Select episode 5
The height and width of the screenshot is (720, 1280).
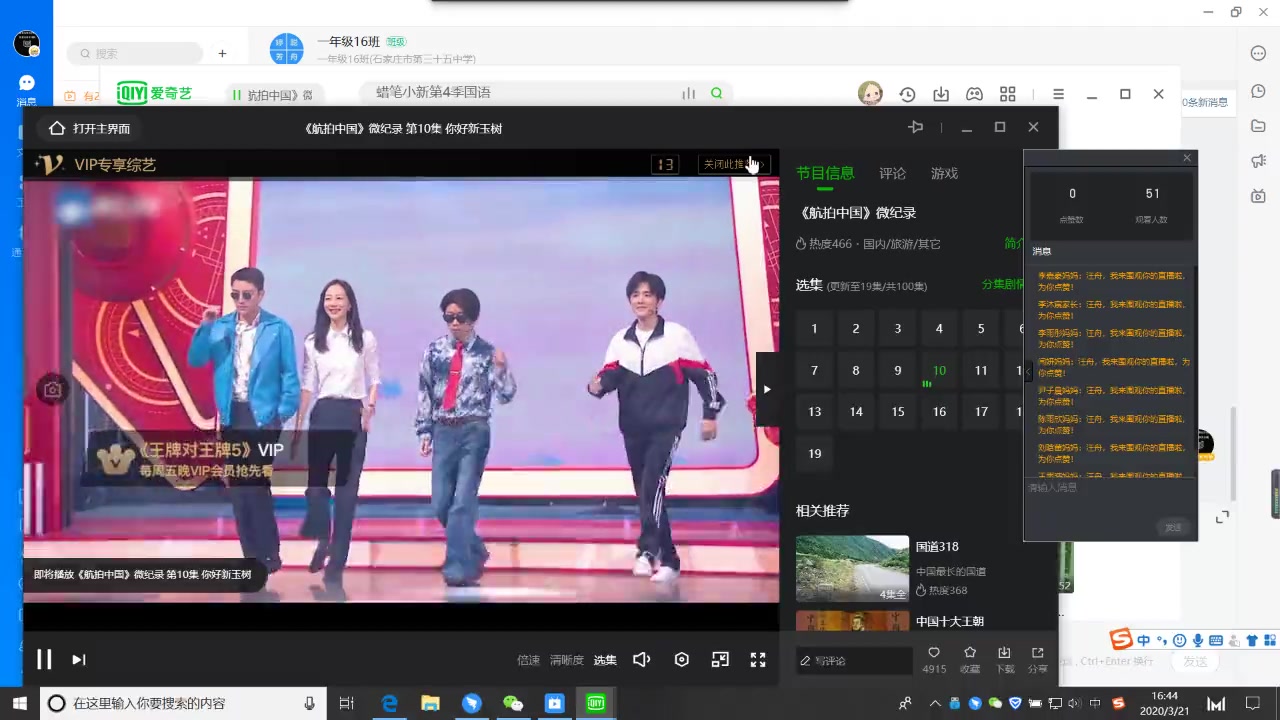pyautogui.click(x=981, y=328)
